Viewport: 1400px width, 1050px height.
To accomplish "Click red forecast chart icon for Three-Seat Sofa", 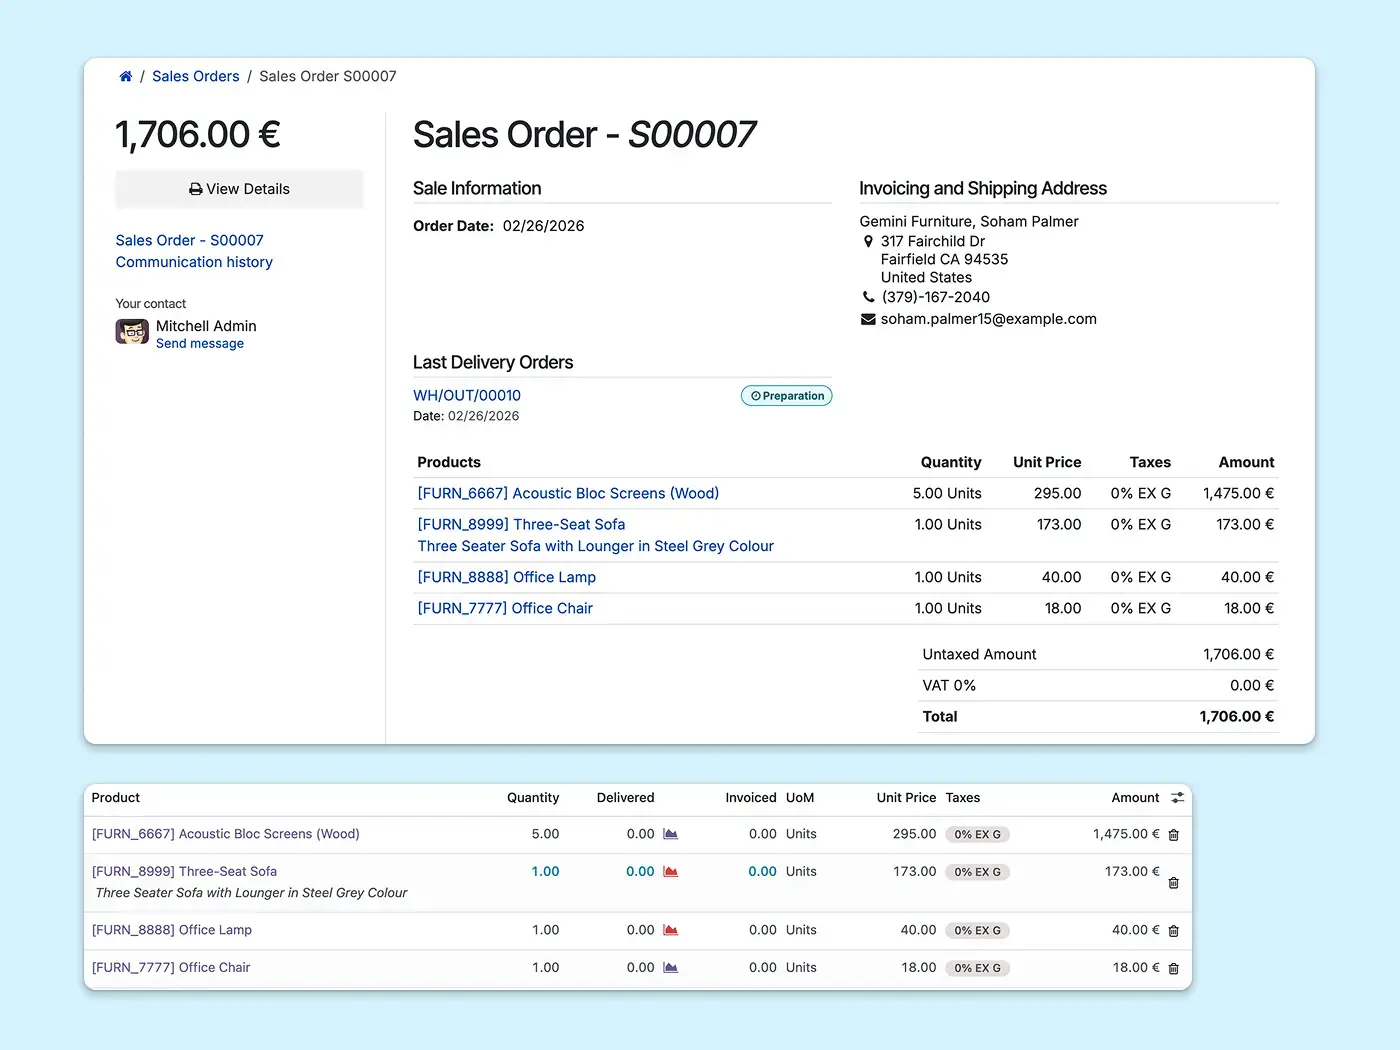I will 671,872.
